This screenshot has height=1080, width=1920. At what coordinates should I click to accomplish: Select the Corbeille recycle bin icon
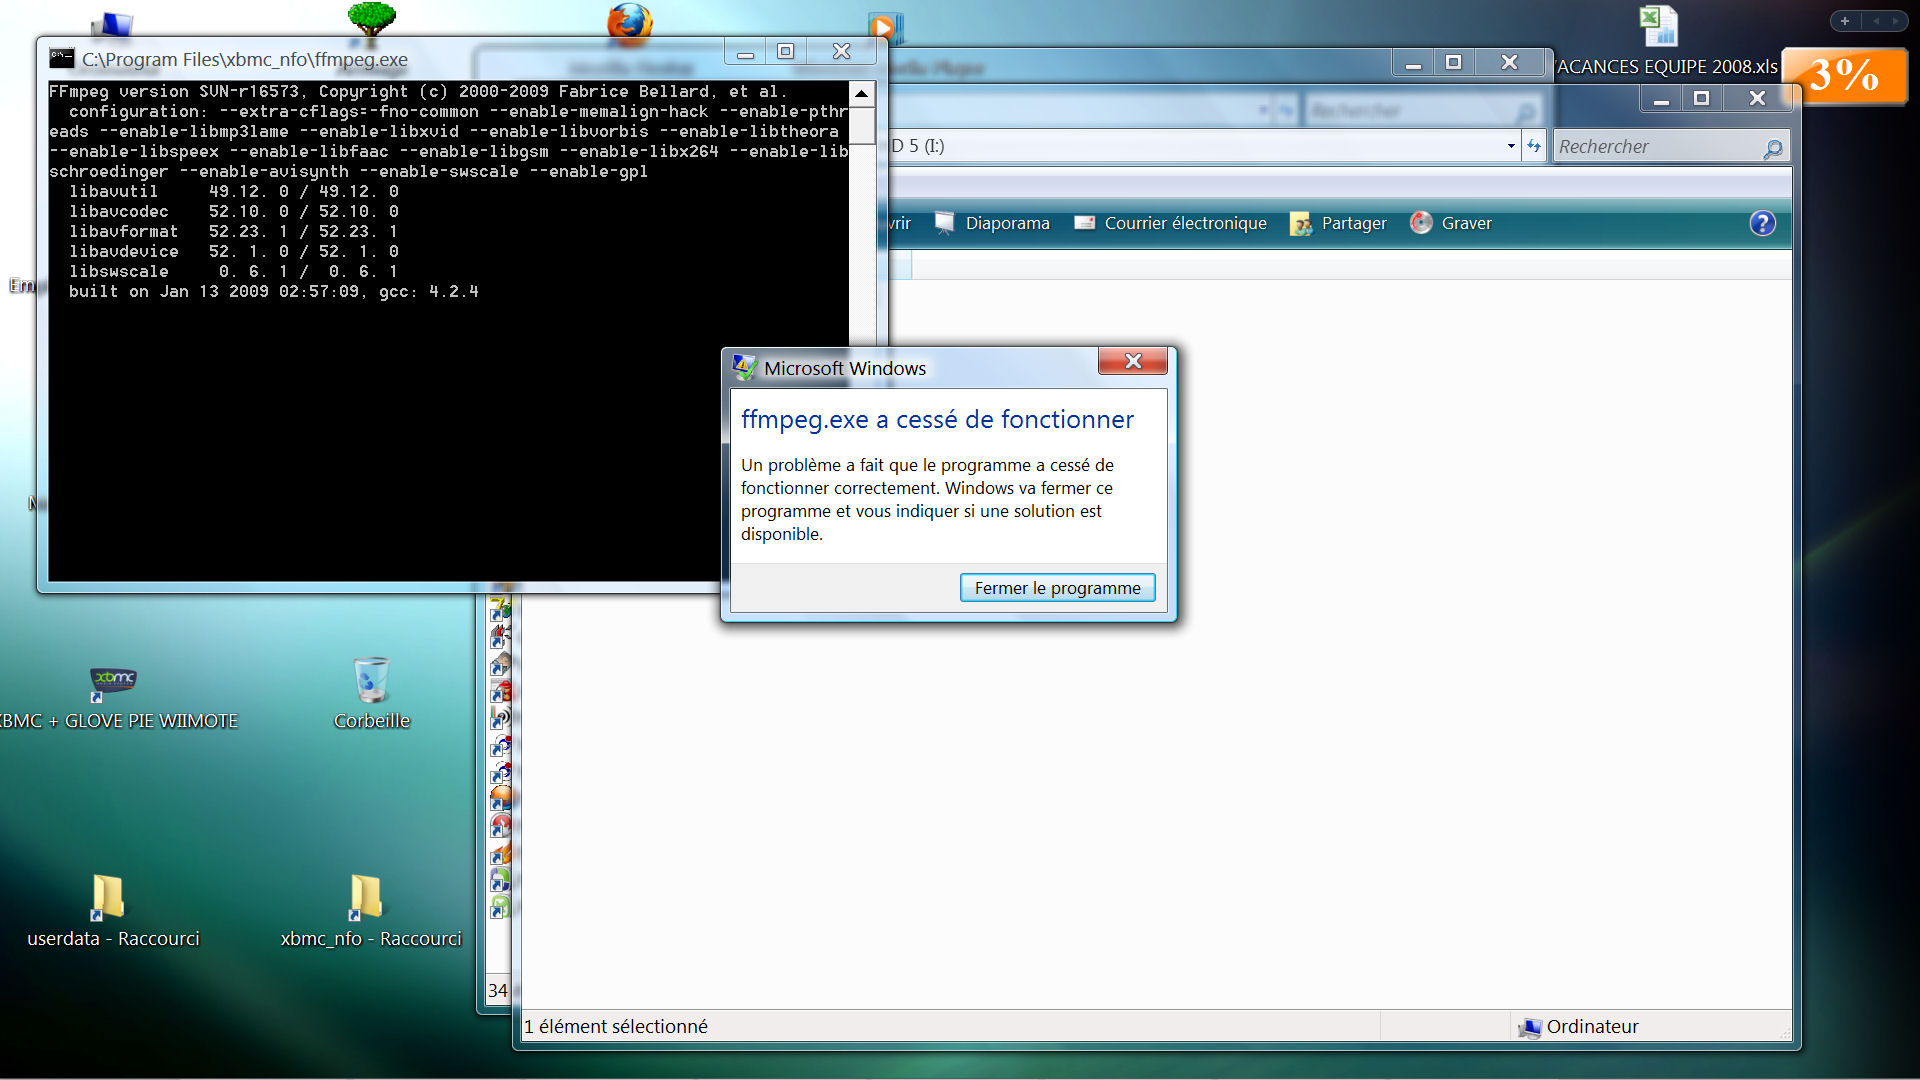pos(371,694)
